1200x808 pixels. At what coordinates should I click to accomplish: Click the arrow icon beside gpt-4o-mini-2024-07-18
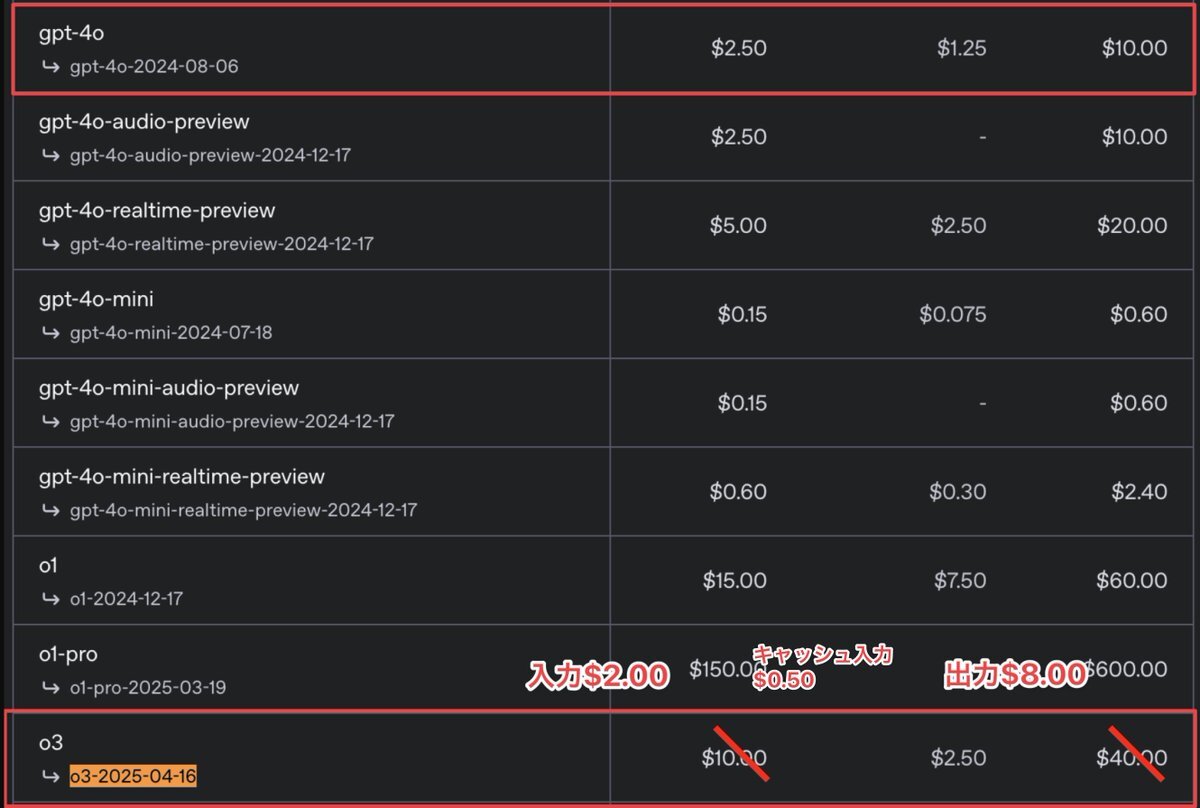[51, 333]
